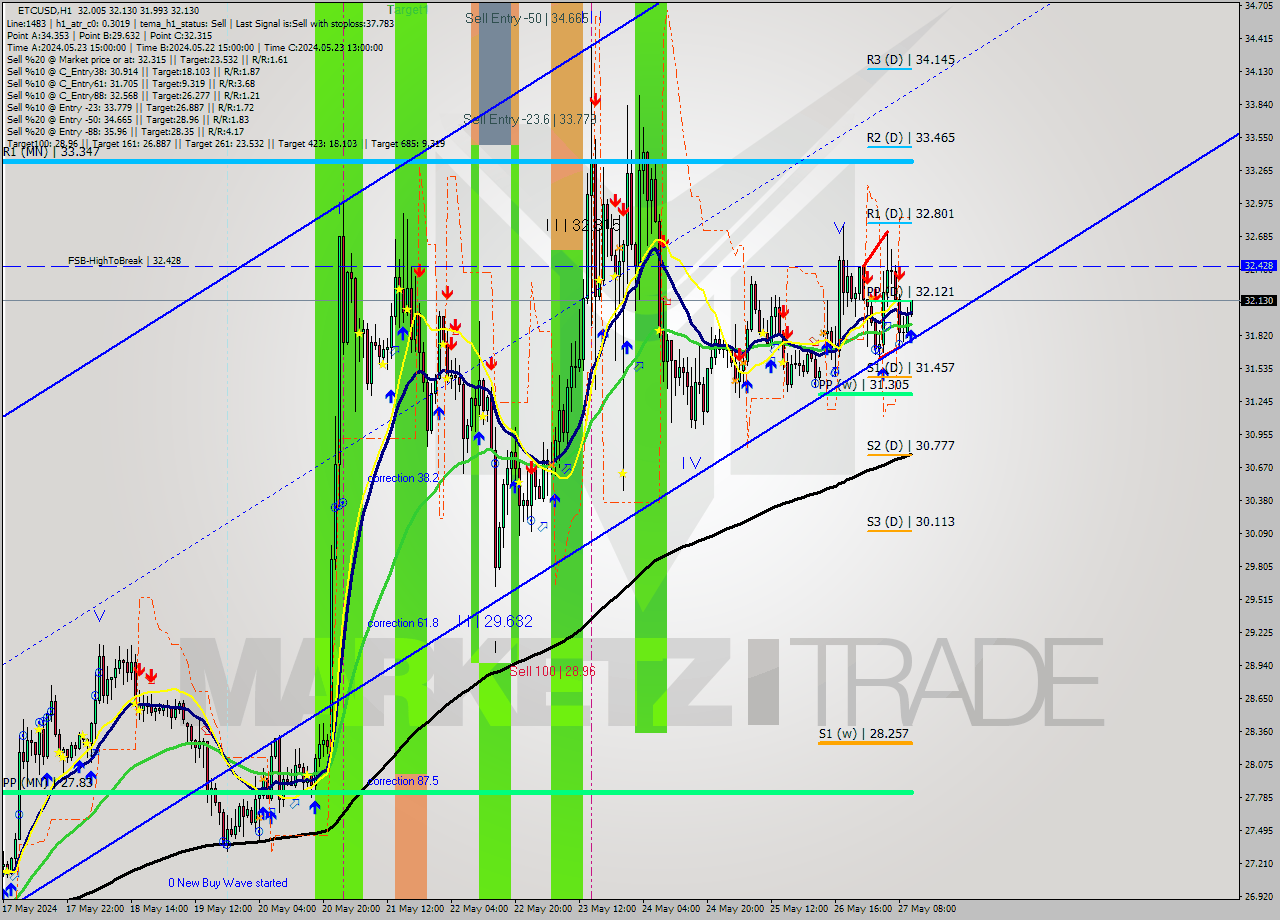Image resolution: width=1280 pixels, height=920 pixels.
Task: Click the '0 New Buy Wave started' label
Action: click(x=228, y=883)
